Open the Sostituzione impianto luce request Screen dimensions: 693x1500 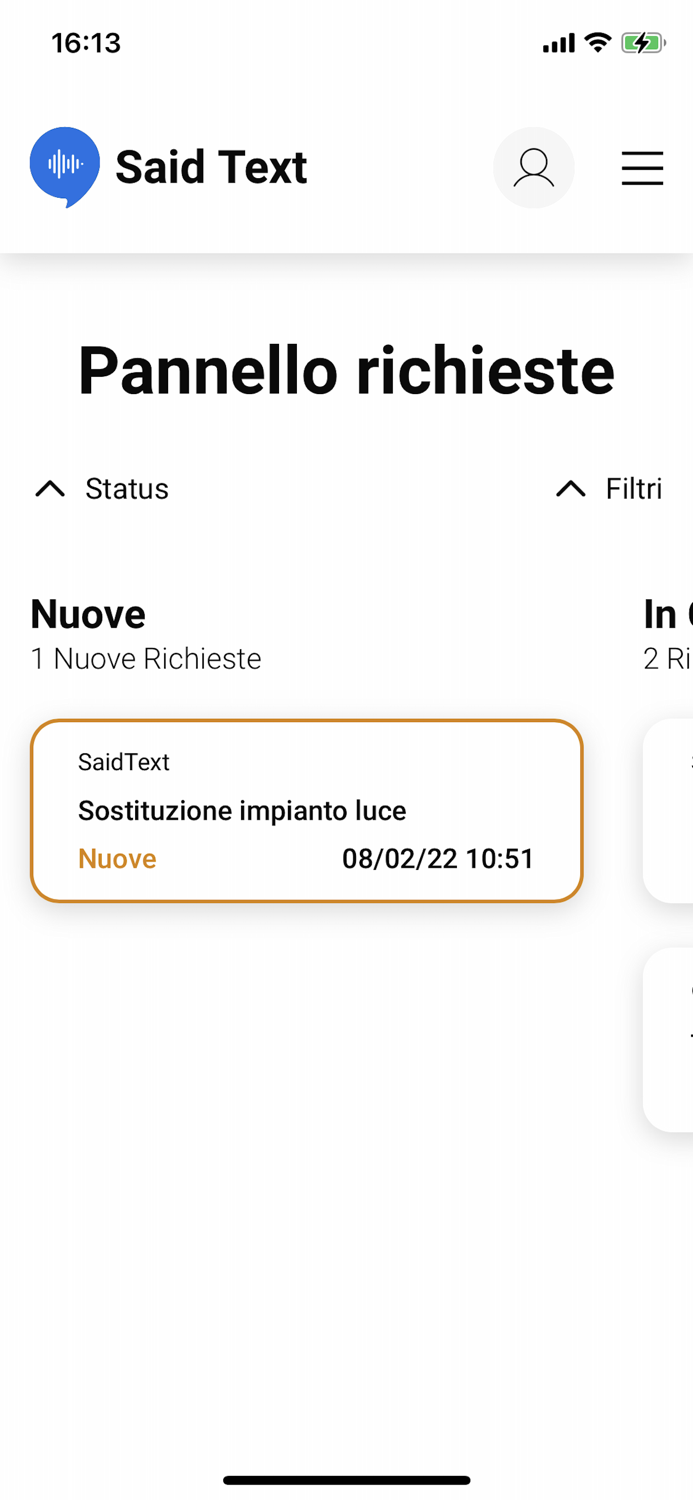click(306, 810)
